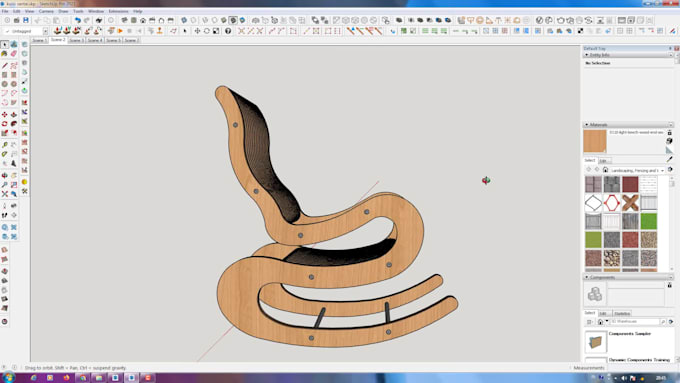
Task: Activate the Scale tool
Action: coord(4,133)
